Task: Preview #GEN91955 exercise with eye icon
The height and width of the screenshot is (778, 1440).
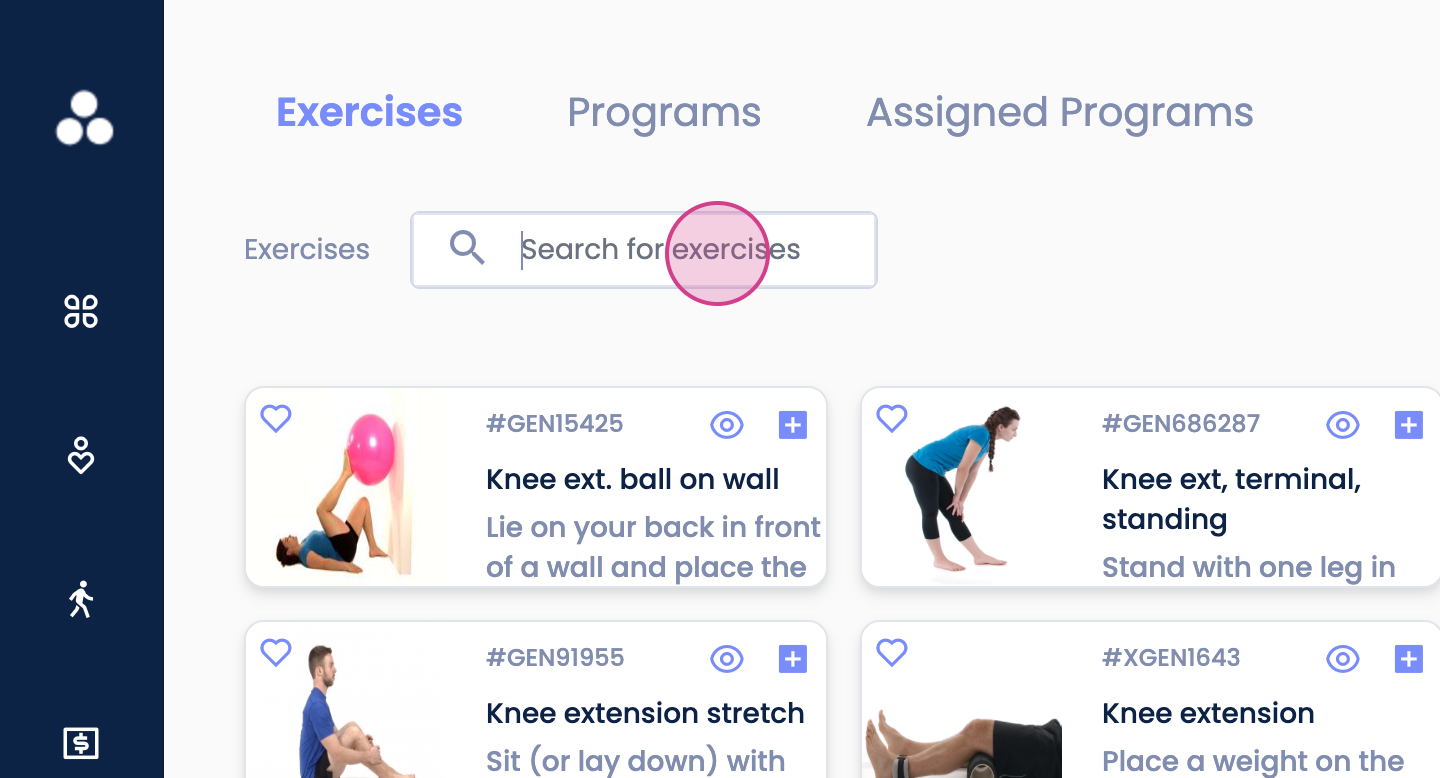Action: point(727,659)
